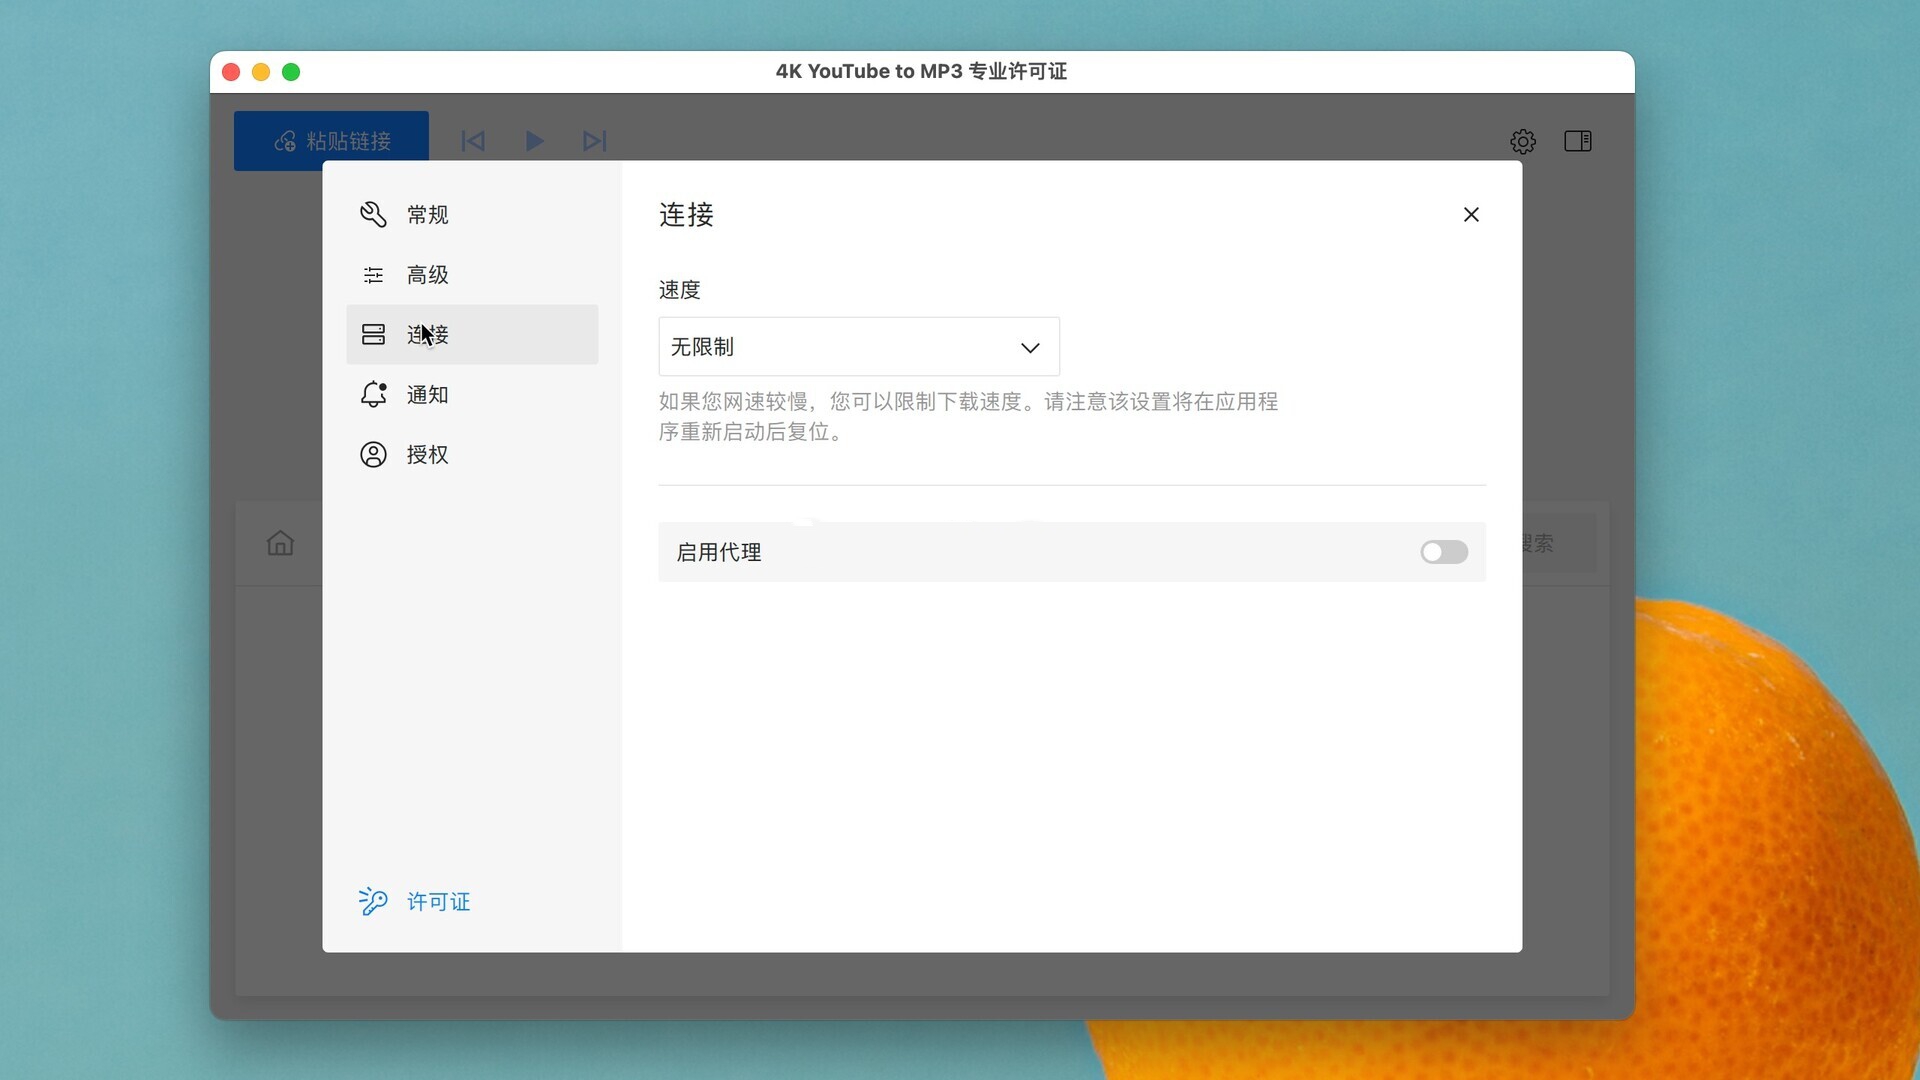
Task: Minimize the window with the yellow button
Action: 261,72
